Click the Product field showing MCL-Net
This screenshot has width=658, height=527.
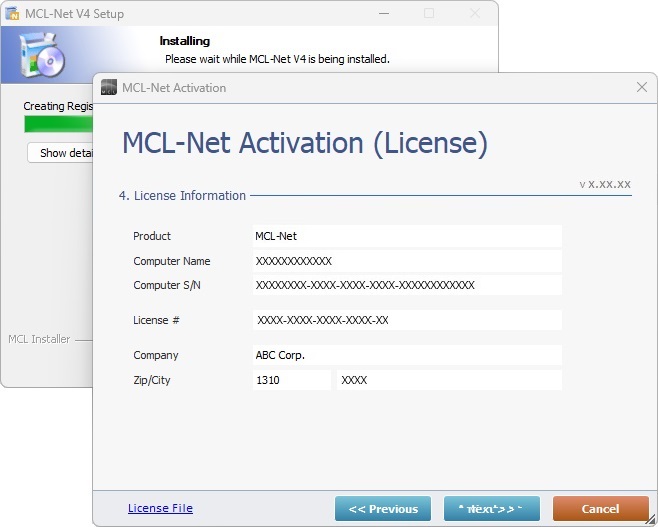407,236
